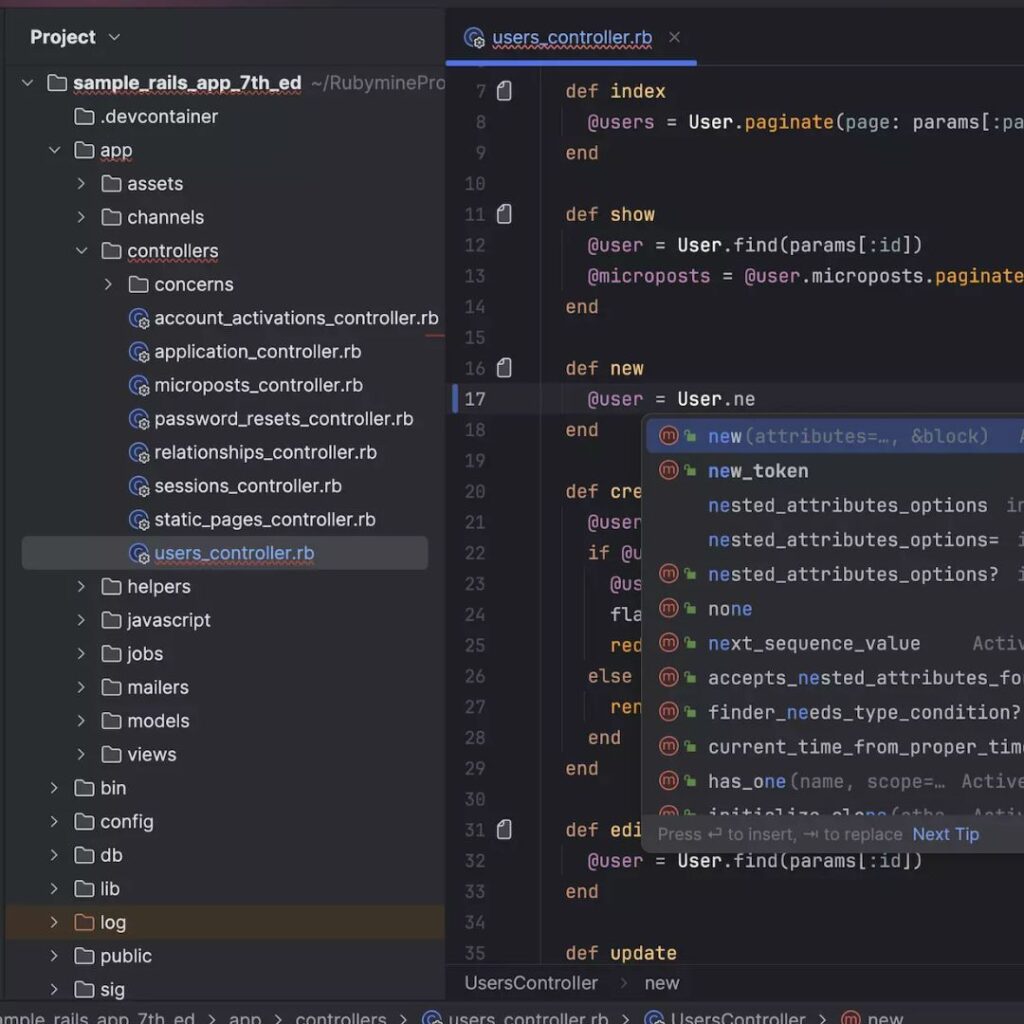The image size is (1024, 1024).
Task: Click the log folder icon
Action: tap(85, 922)
